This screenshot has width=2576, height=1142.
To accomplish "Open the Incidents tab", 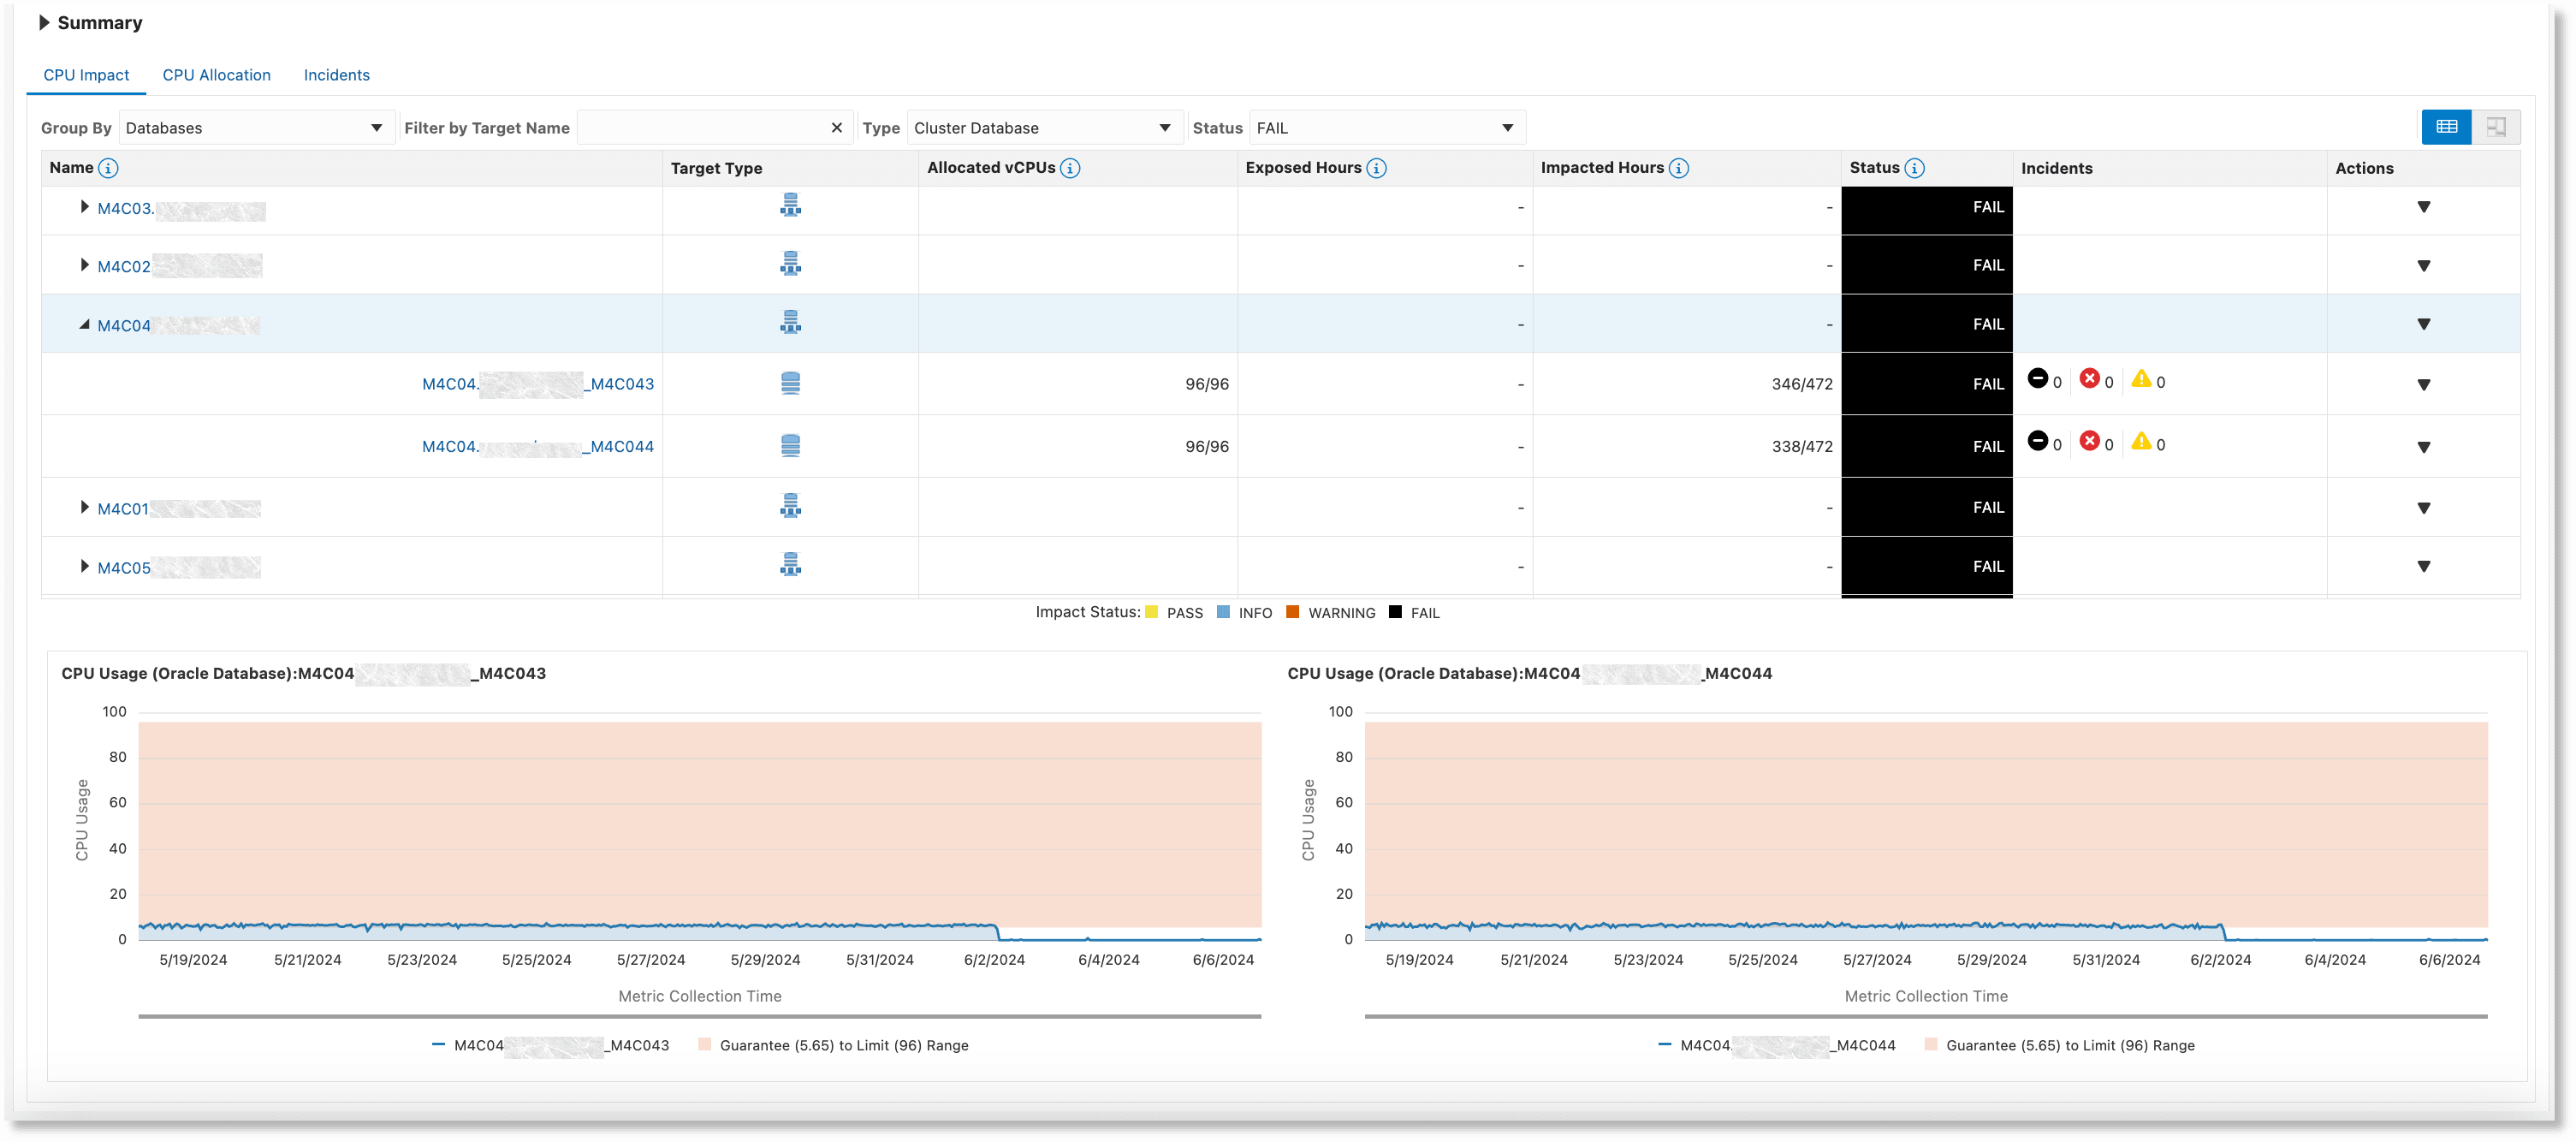I will coord(336,74).
